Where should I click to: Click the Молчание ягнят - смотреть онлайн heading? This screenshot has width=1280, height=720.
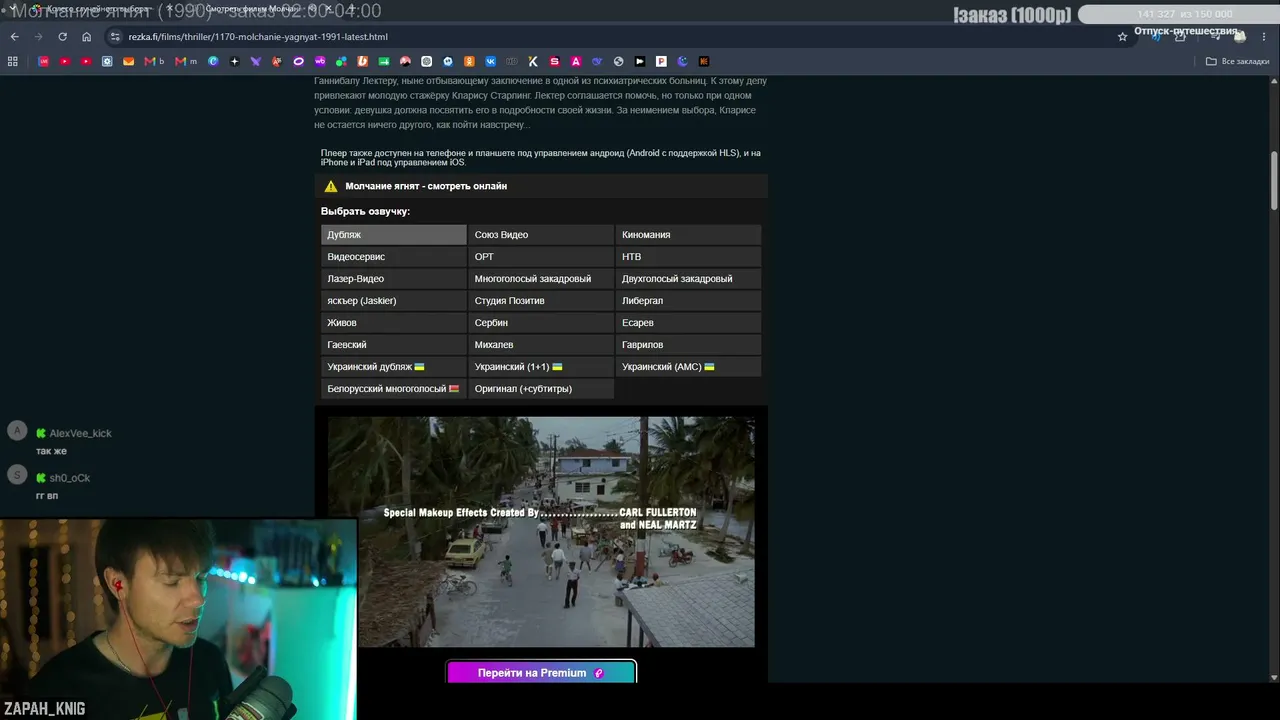[x=426, y=186]
